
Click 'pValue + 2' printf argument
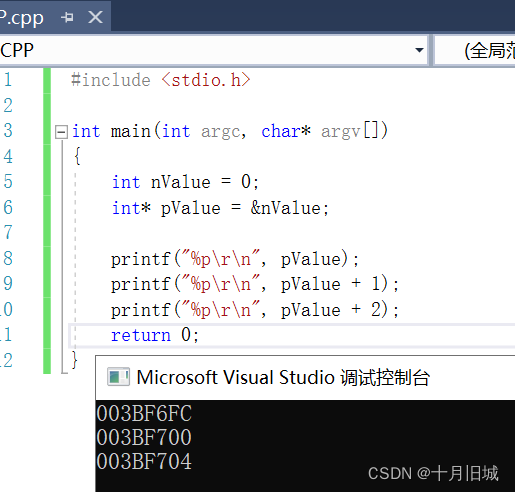(330, 310)
